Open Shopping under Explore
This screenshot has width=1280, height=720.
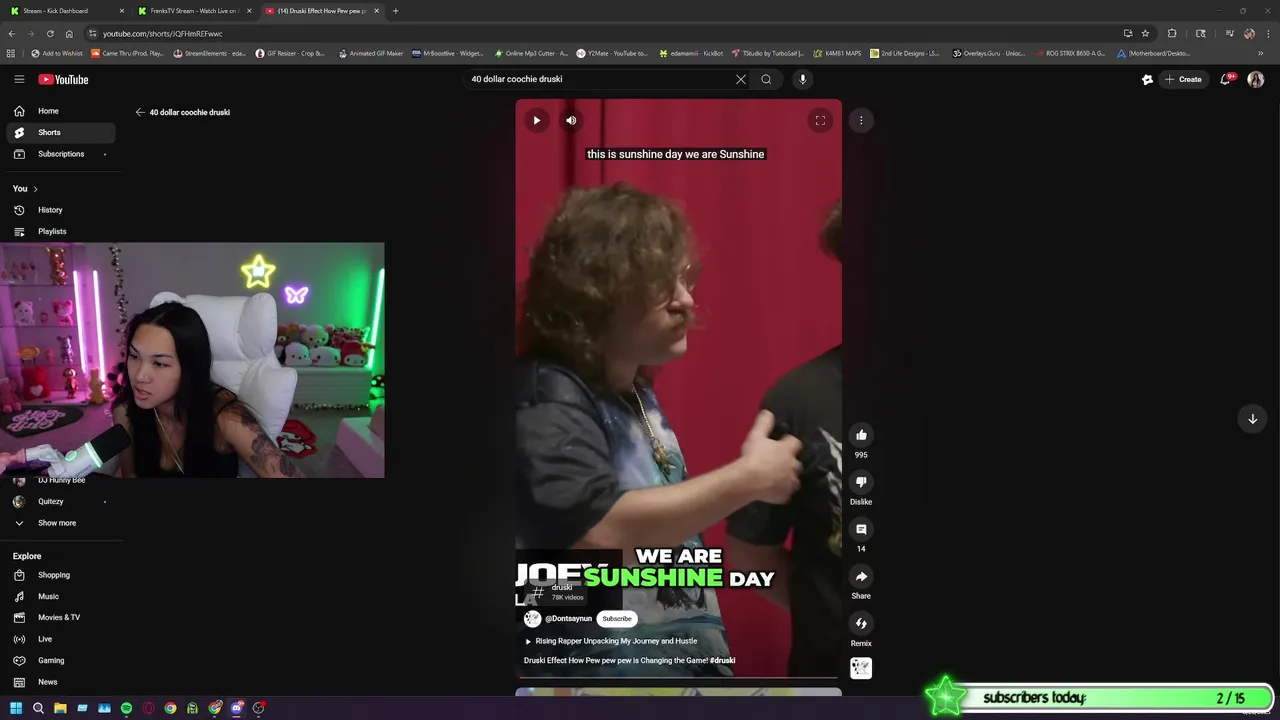60,575
